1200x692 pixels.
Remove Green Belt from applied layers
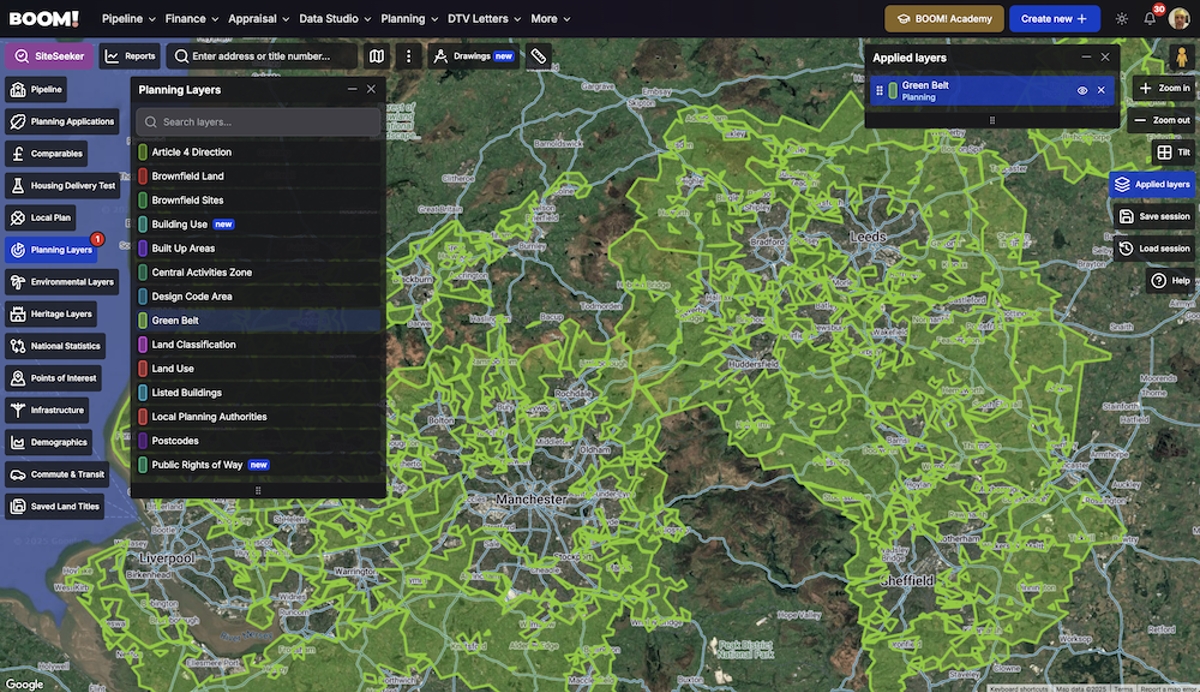1101,90
